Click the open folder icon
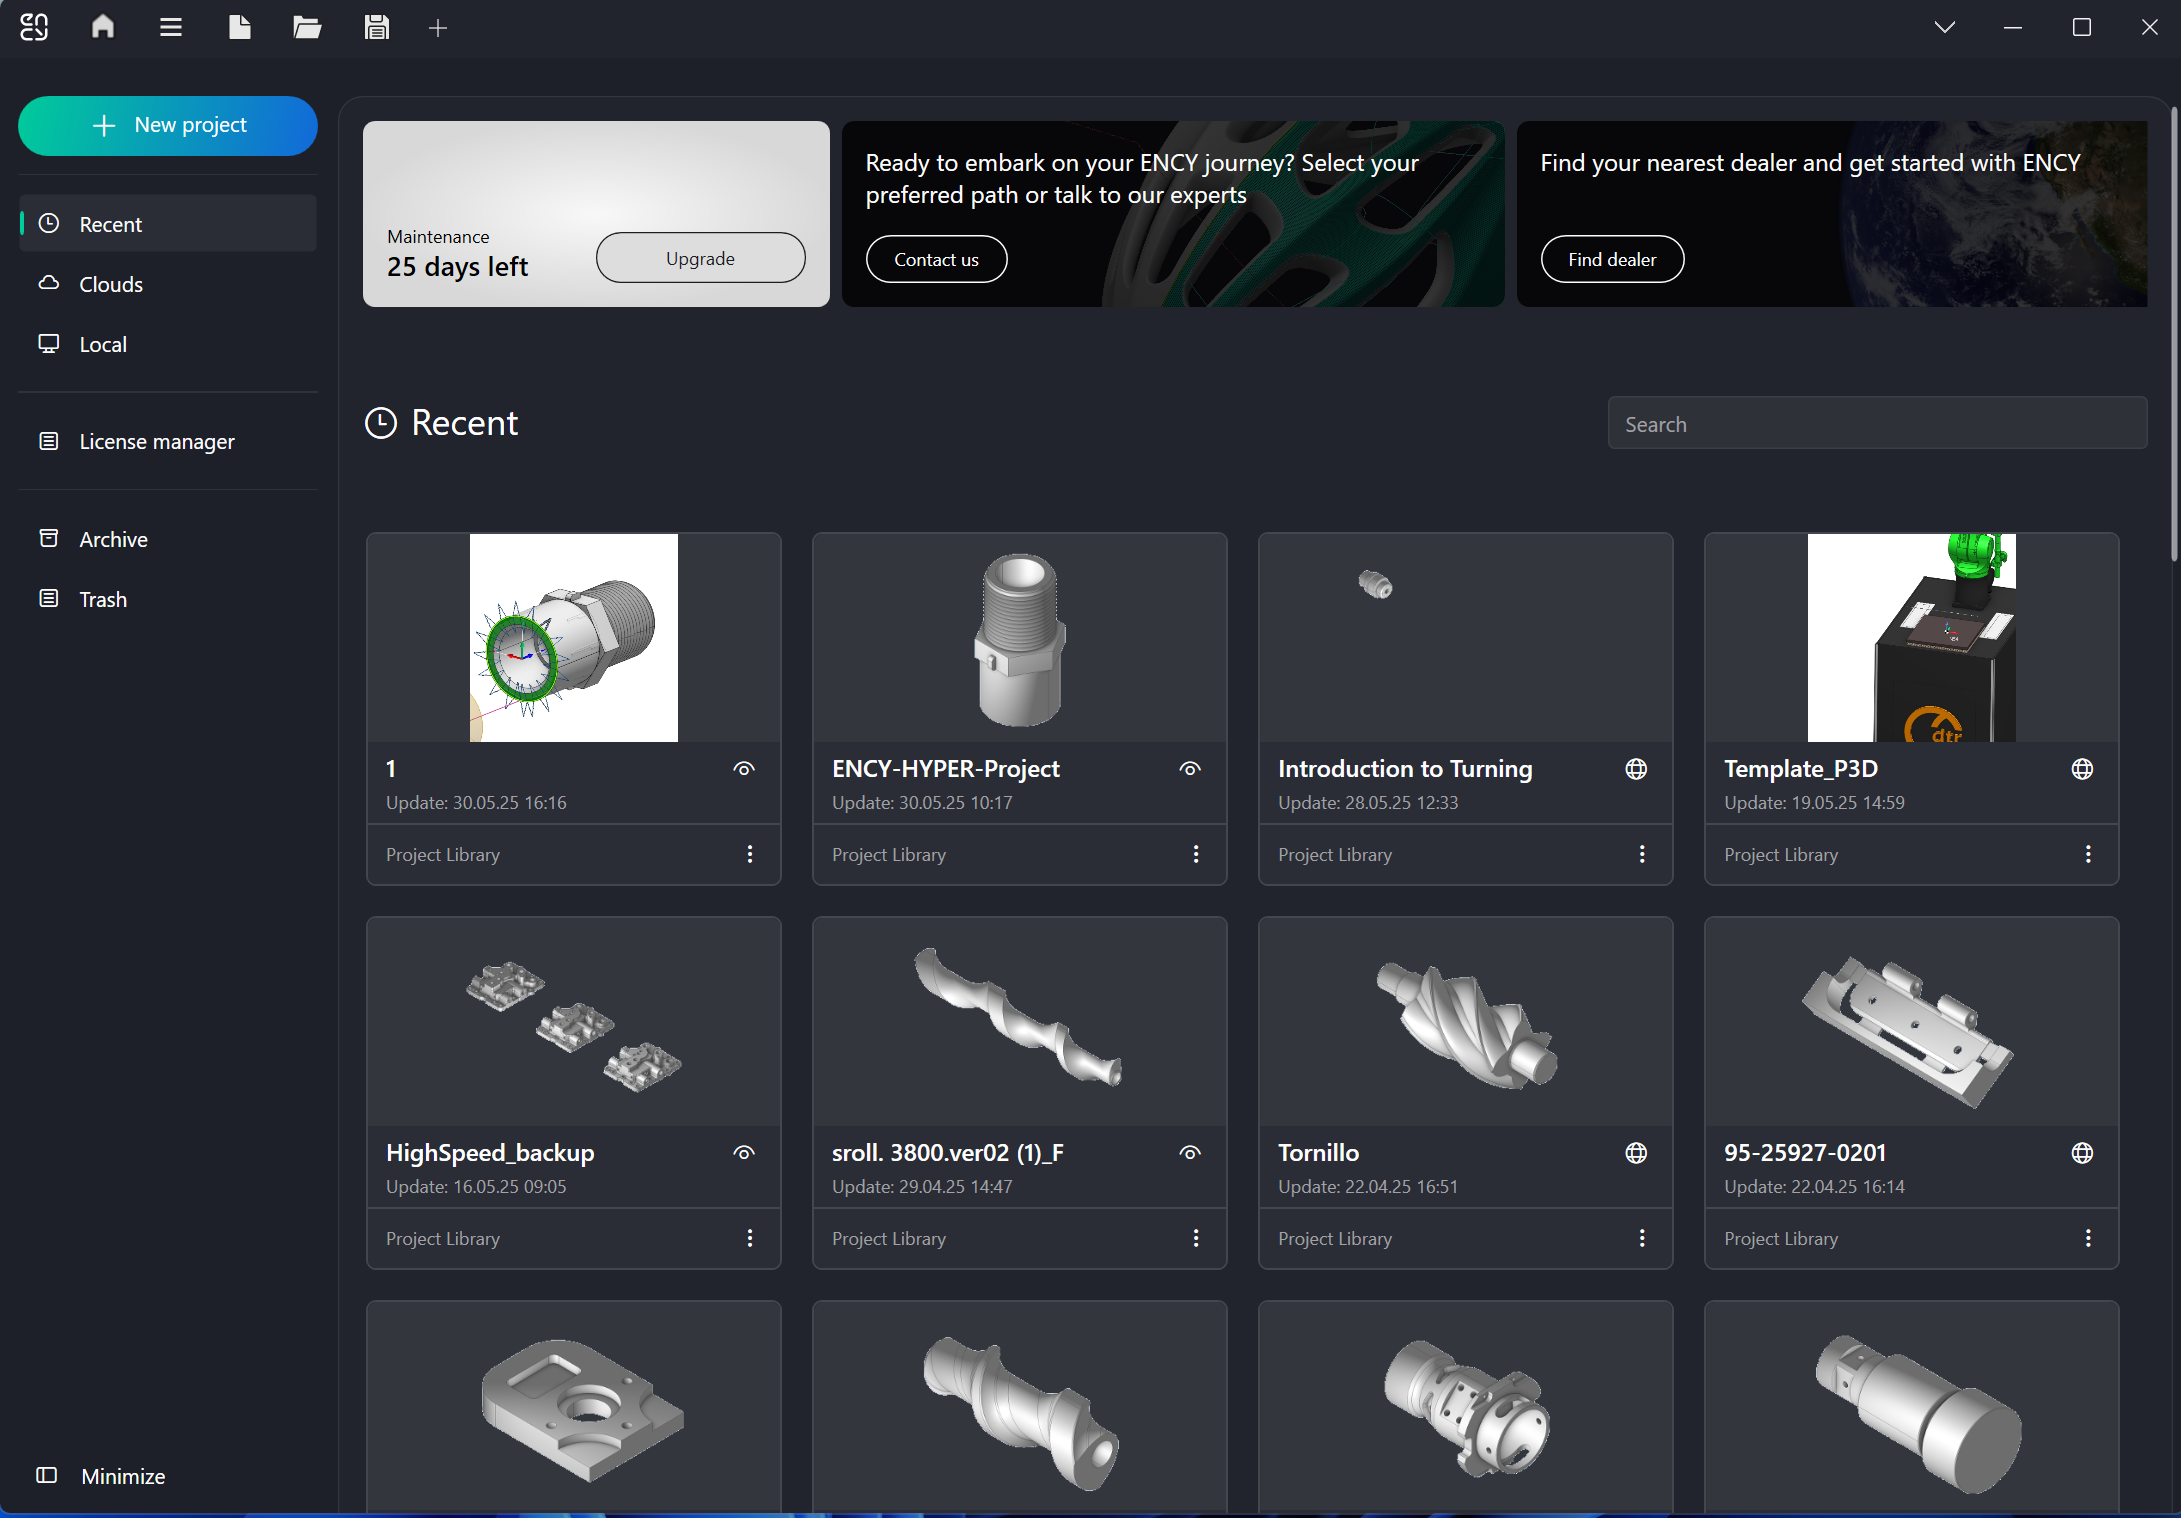 pyautogui.click(x=307, y=27)
